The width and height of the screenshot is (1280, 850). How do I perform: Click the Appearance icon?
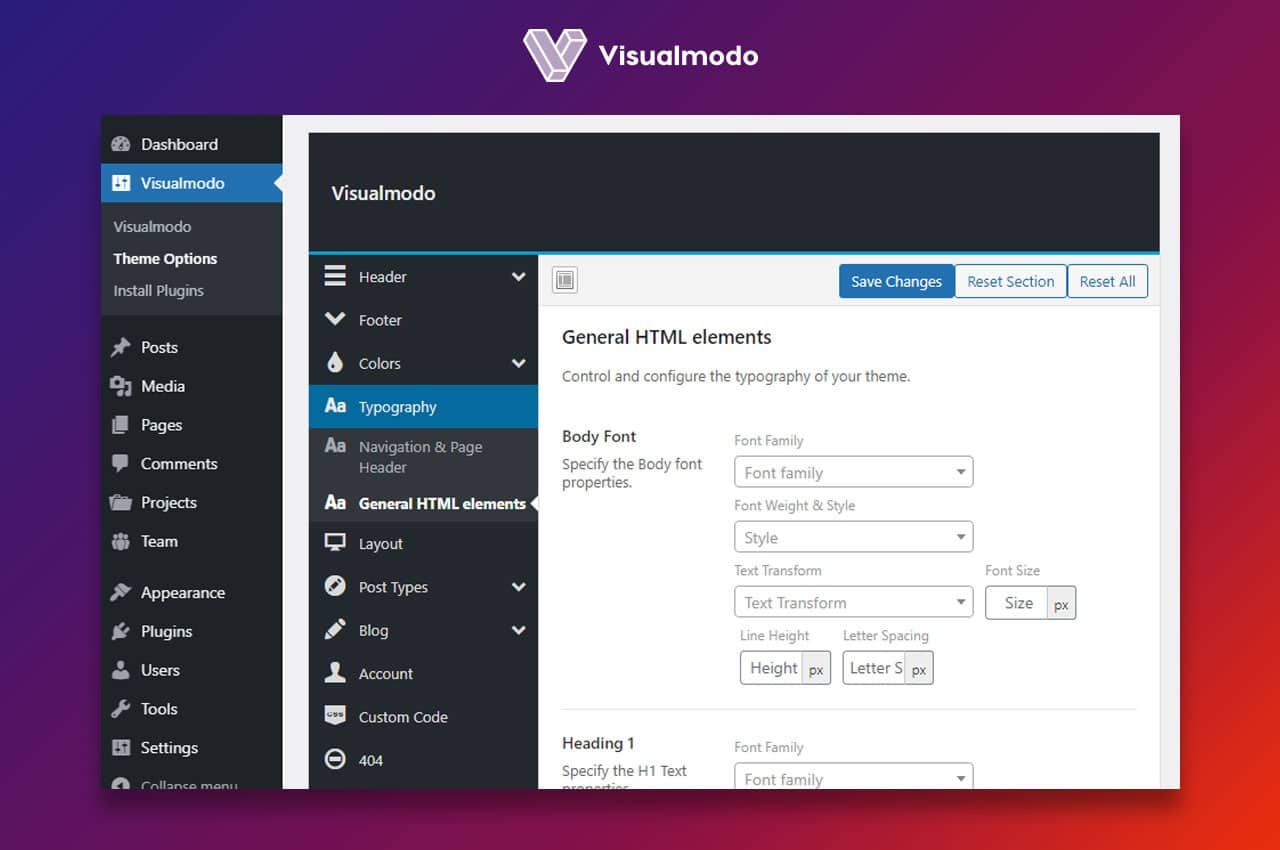(120, 592)
